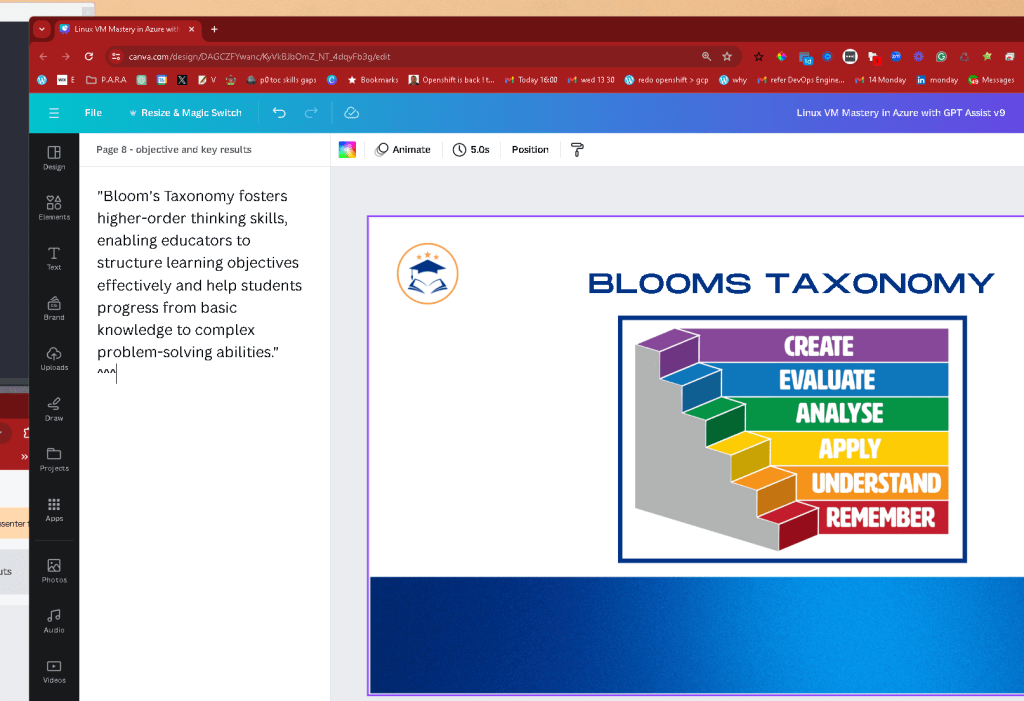Select the graduation cap logo on slide
Viewport: 1024px width, 701px height.
pyautogui.click(x=428, y=274)
